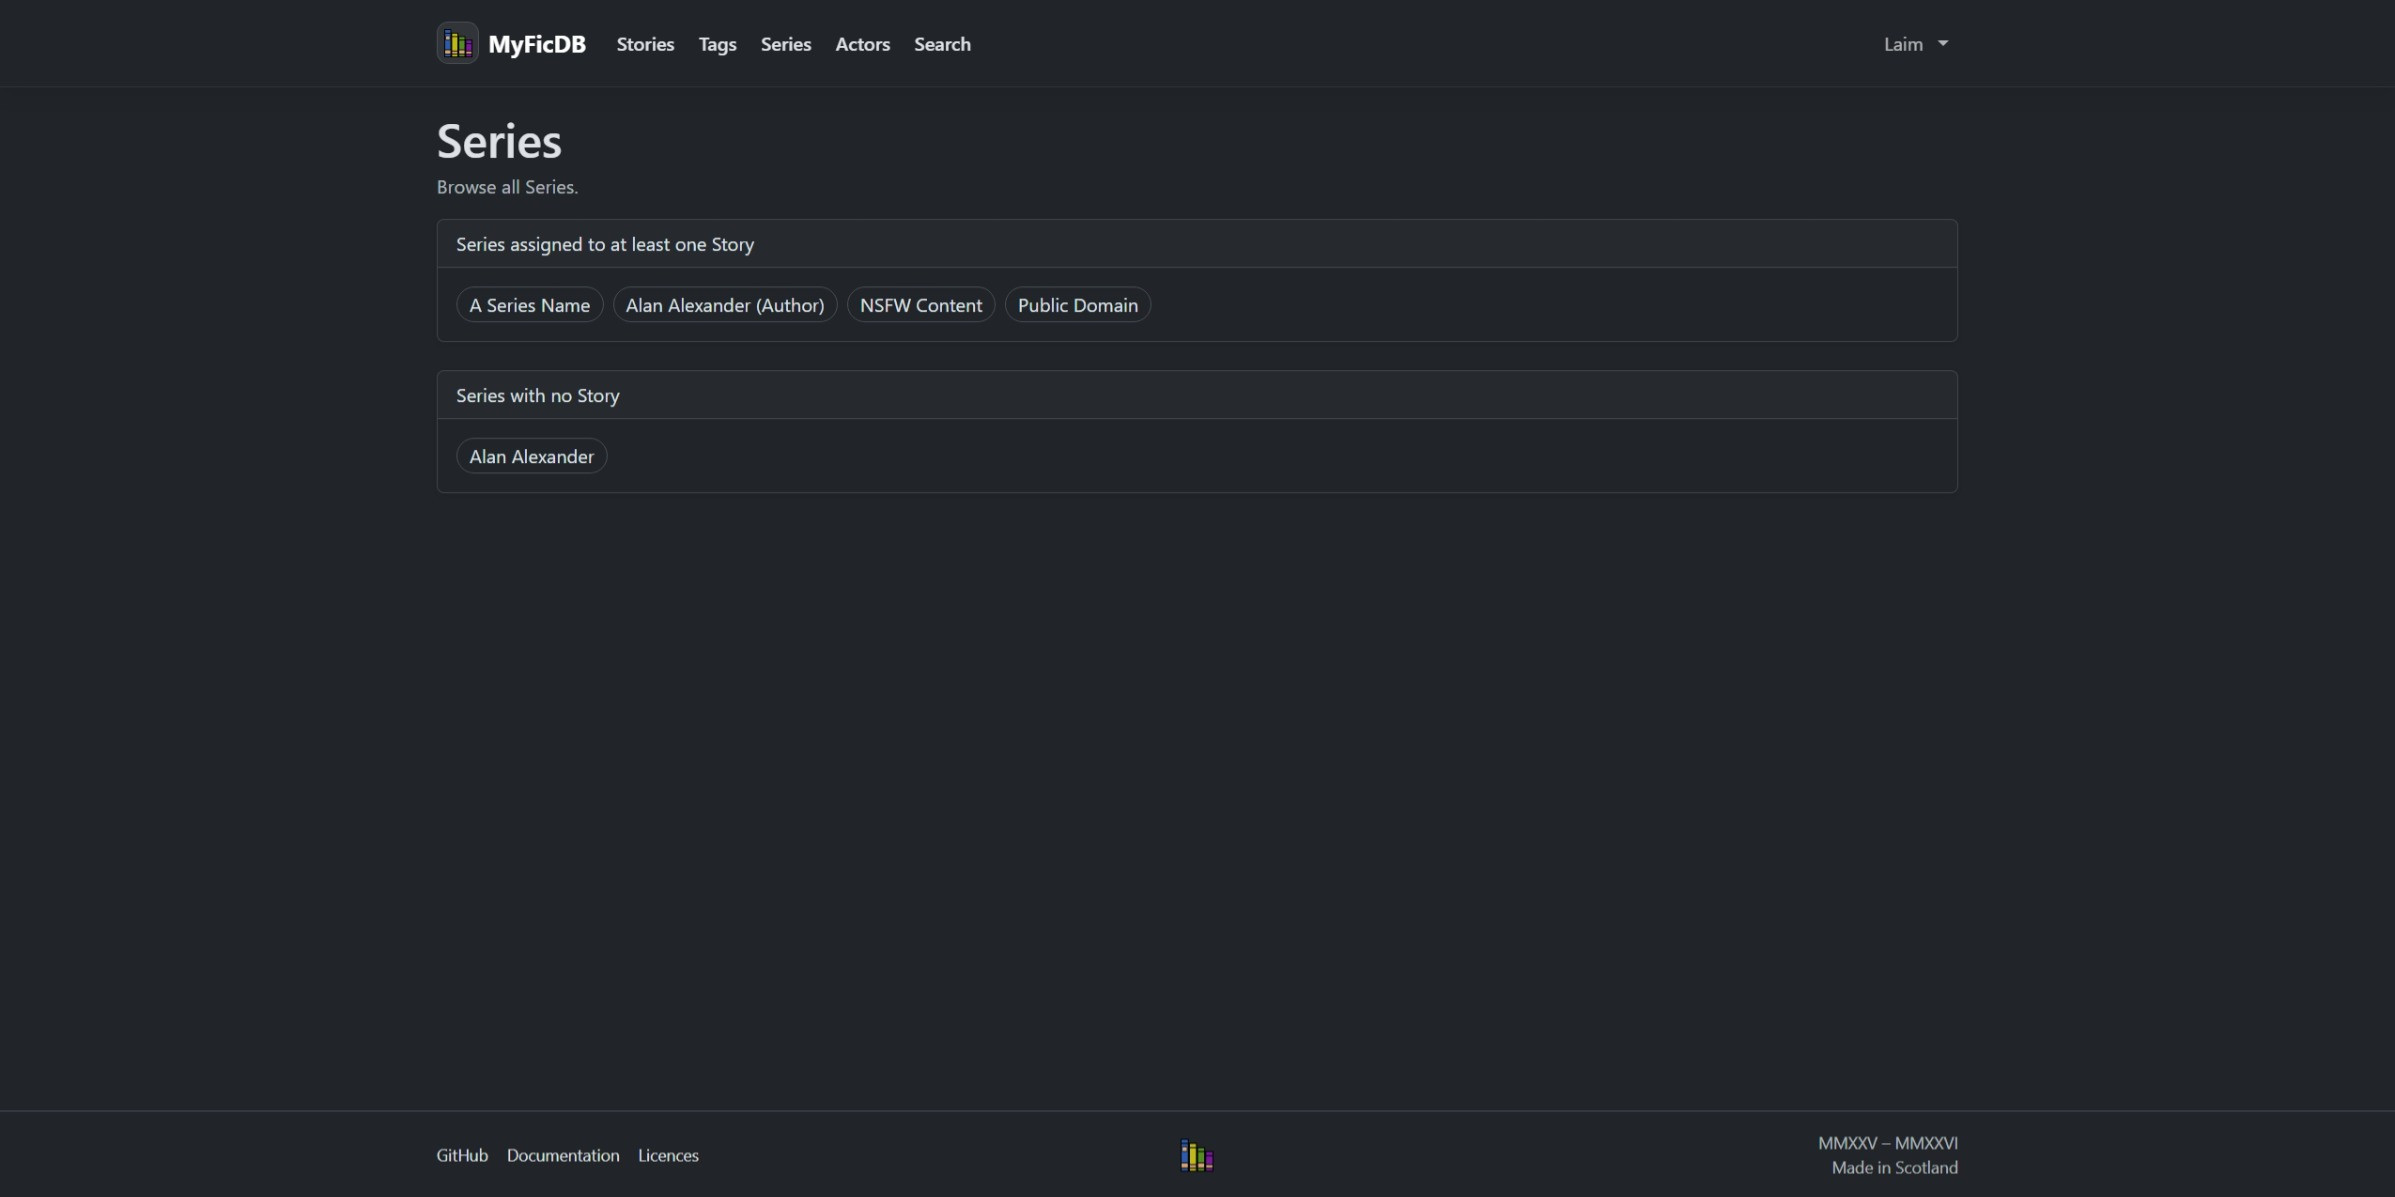Open the Stories navigation item
Screen dimensions: 2395x1197
point(645,44)
